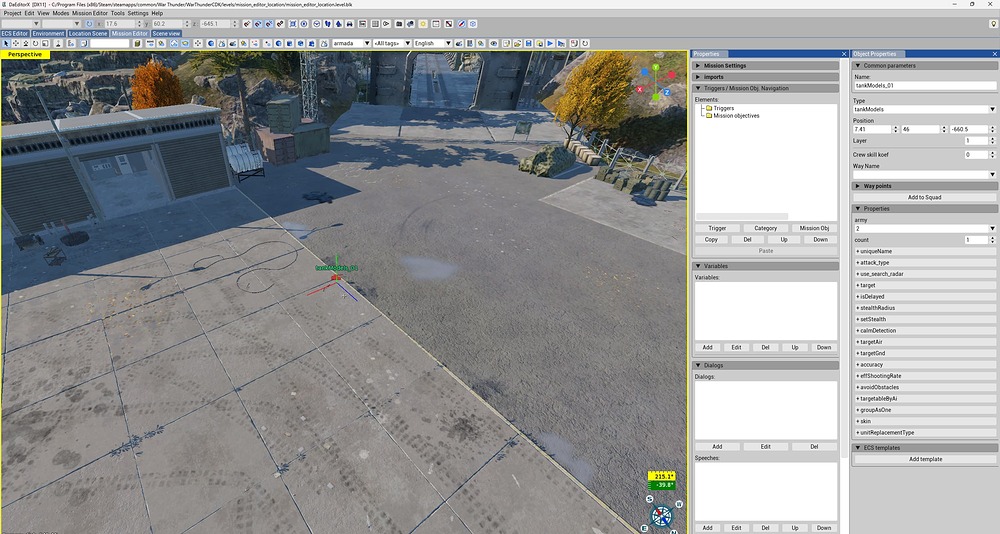Click the blue floppy disk save icon

pyautogui.click(x=529, y=43)
